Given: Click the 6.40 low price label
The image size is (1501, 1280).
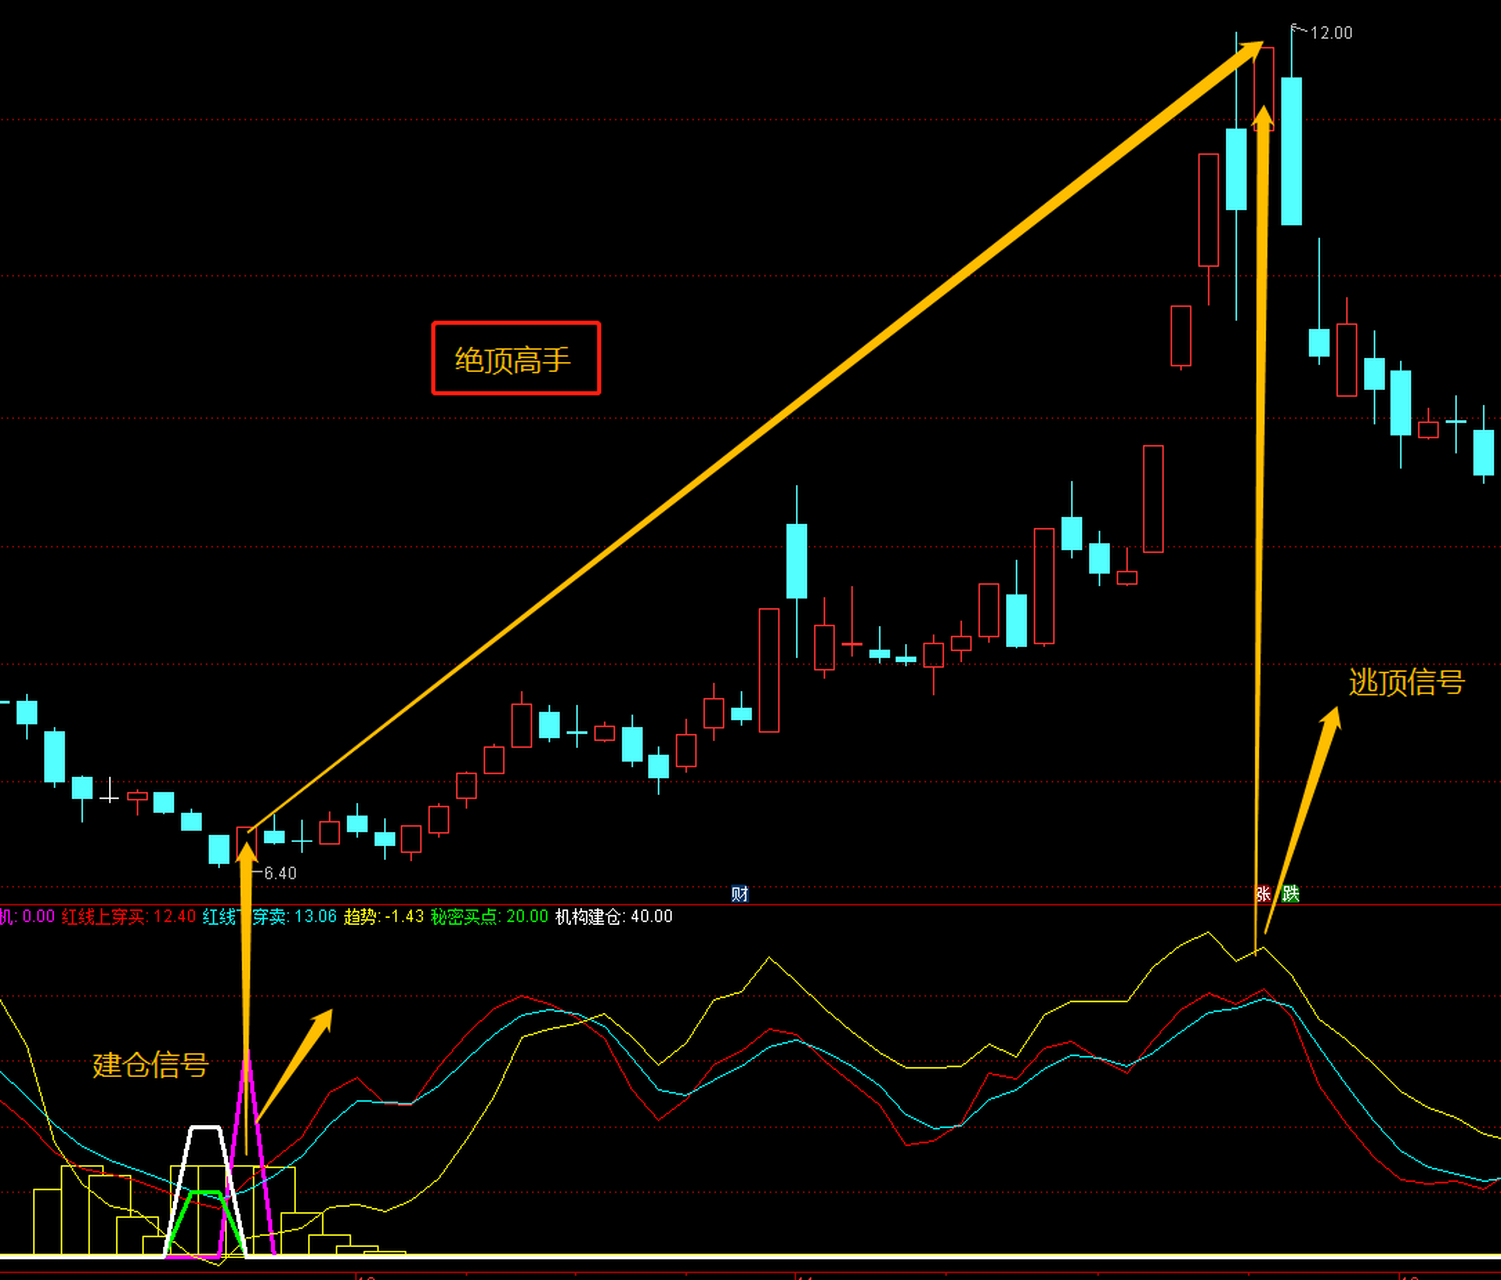Looking at the screenshot, I should tap(280, 874).
